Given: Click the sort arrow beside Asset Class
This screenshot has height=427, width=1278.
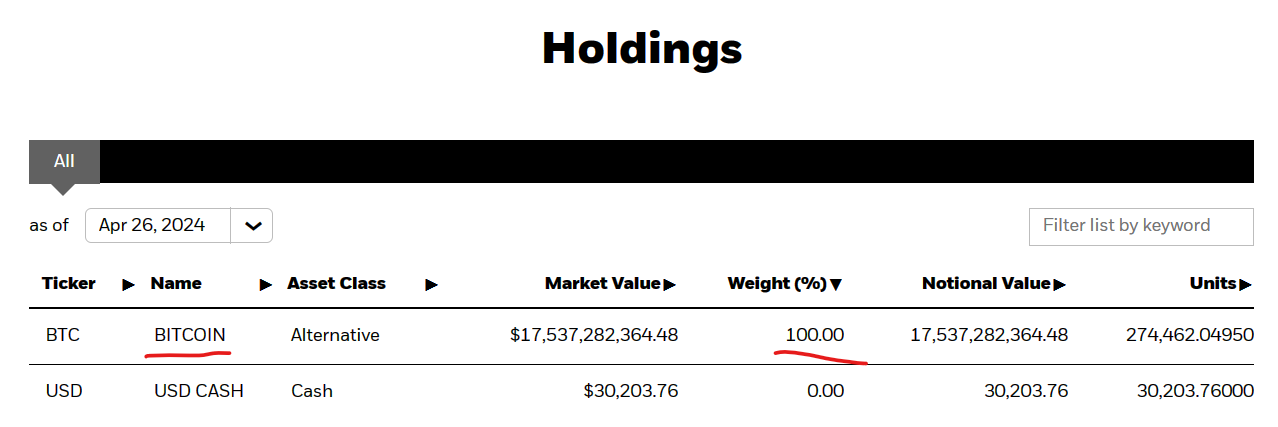Looking at the screenshot, I should point(431,285).
